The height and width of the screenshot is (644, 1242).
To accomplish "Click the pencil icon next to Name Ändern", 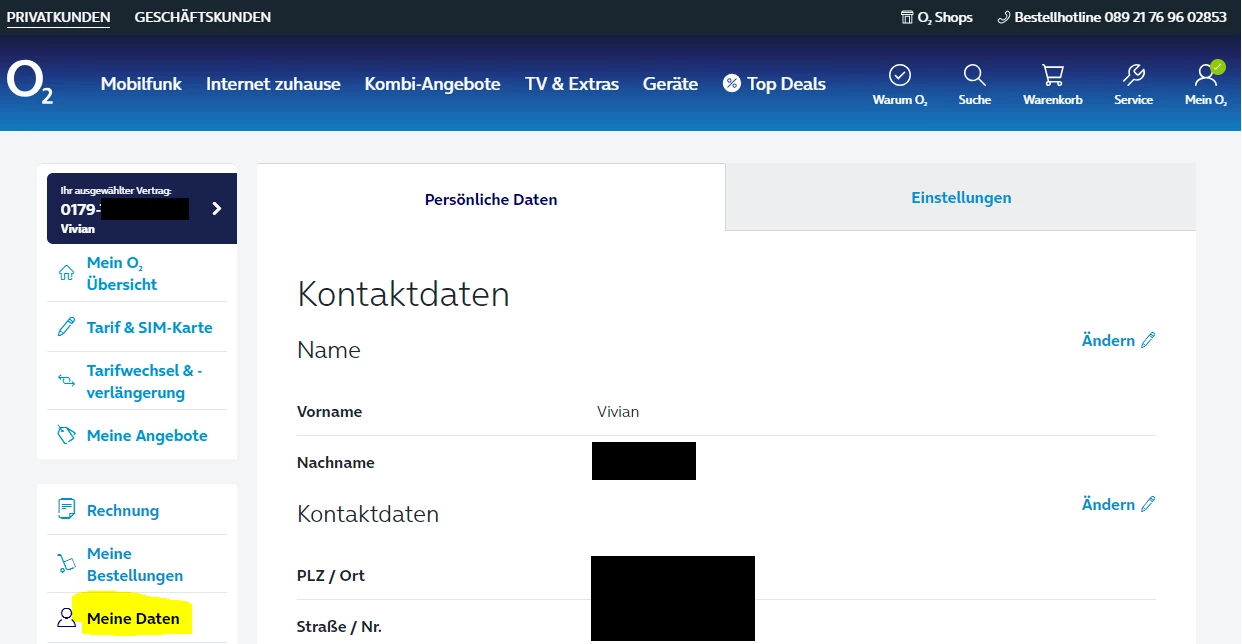I will click(1148, 340).
